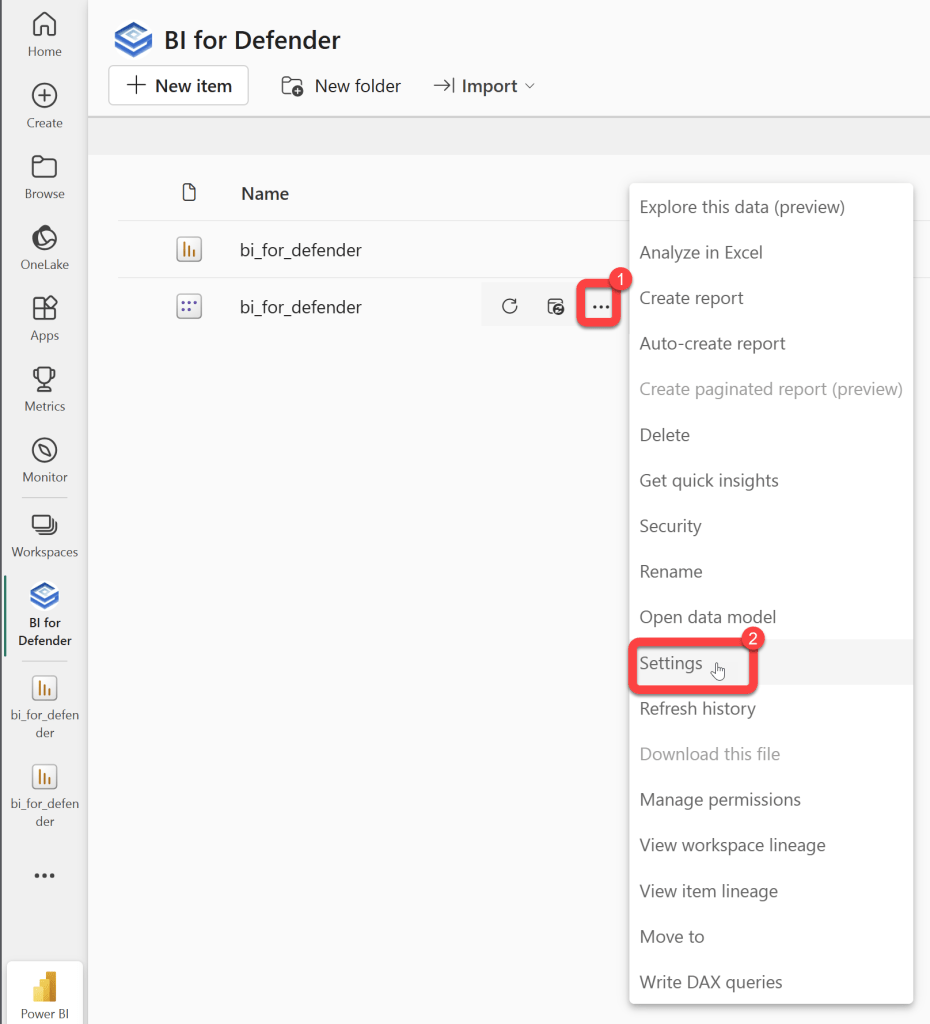The width and height of the screenshot is (930, 1024).
Task: Open the bi_for_defender report name
Action: (300, 250)
